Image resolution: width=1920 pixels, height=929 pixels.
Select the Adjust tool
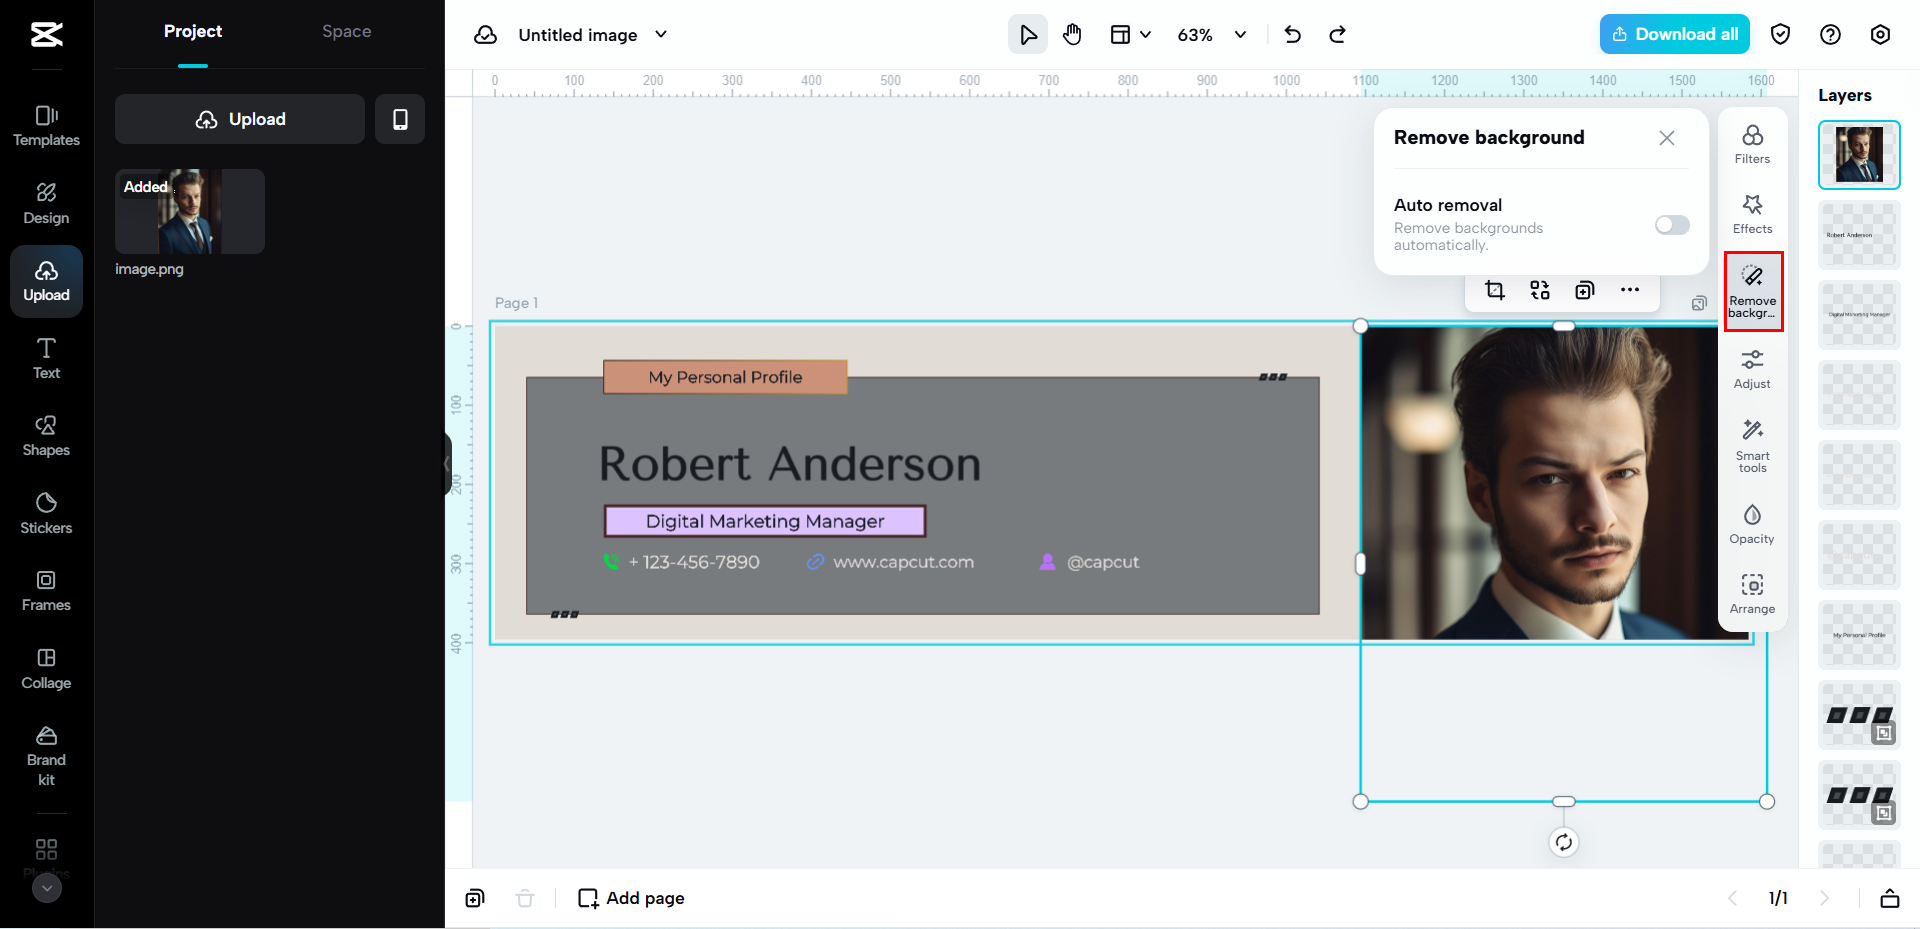click(1752, 369)
